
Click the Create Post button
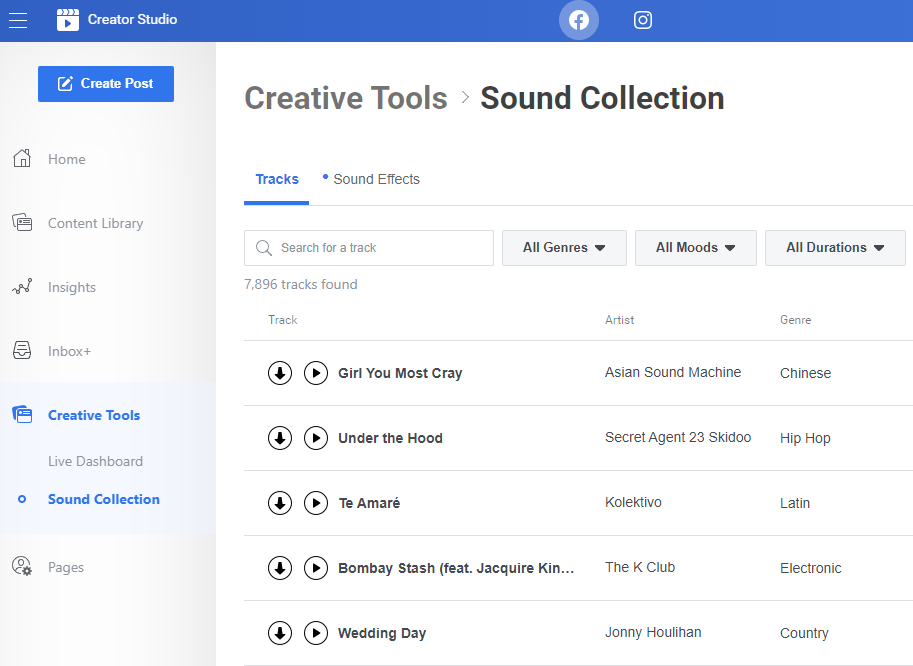click(105, 84)
